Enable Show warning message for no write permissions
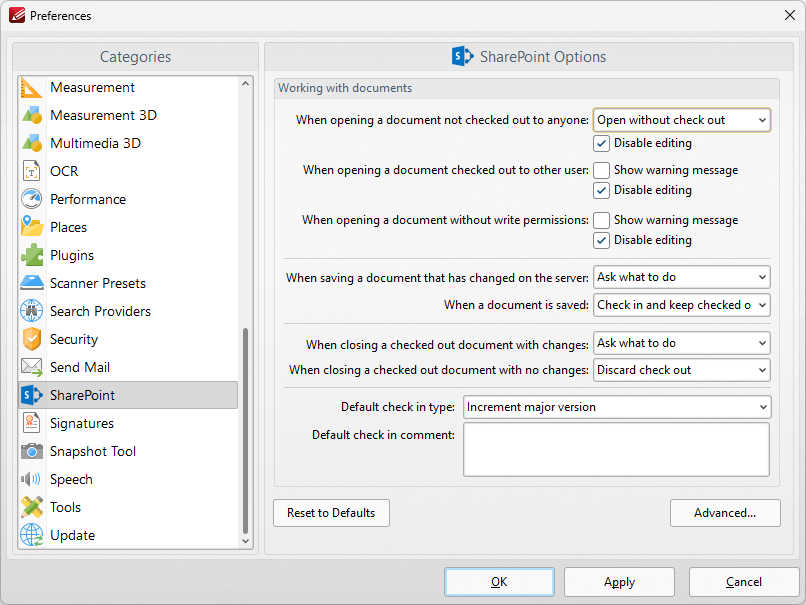Screen dimensions: 806x605 coord(601,220)
